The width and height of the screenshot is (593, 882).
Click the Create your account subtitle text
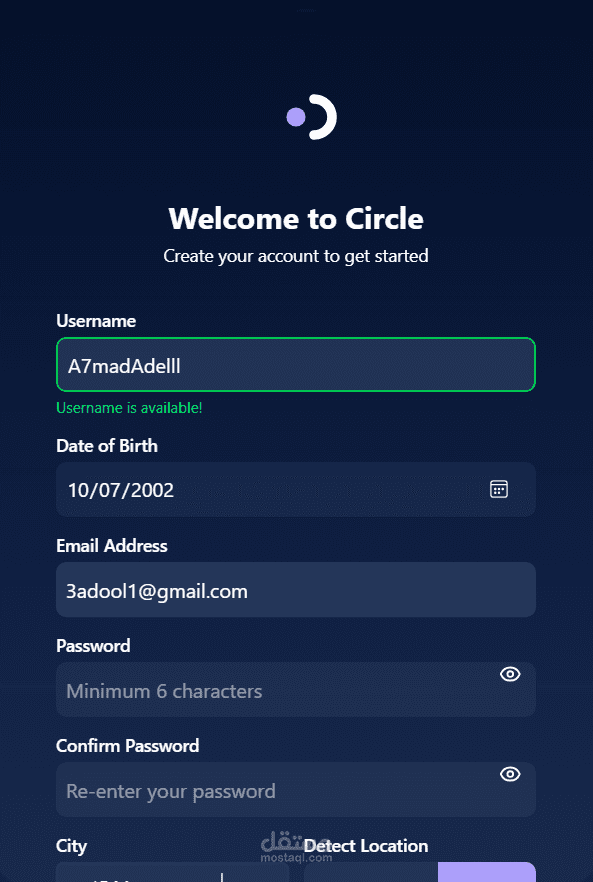(296, 256)
